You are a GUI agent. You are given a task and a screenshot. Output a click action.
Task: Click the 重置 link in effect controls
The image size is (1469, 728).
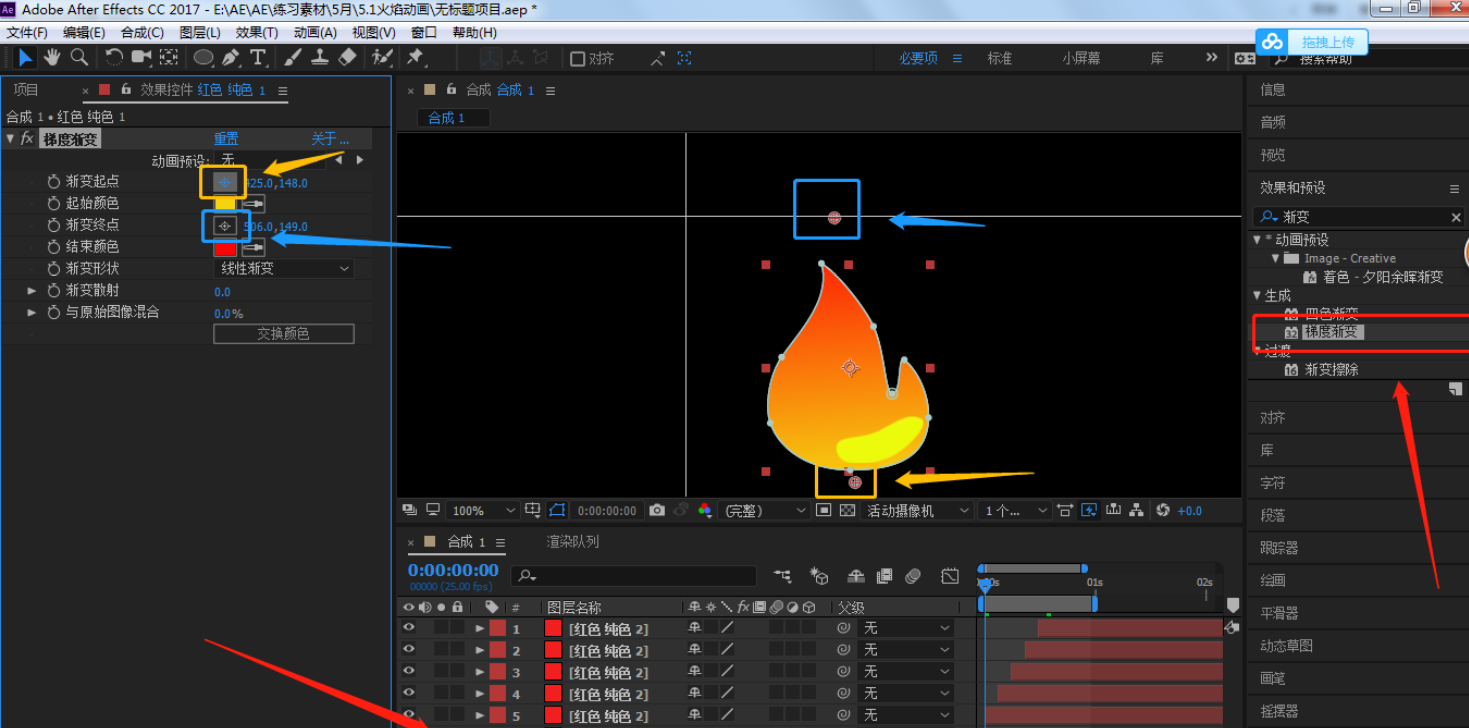coord(226,139)
